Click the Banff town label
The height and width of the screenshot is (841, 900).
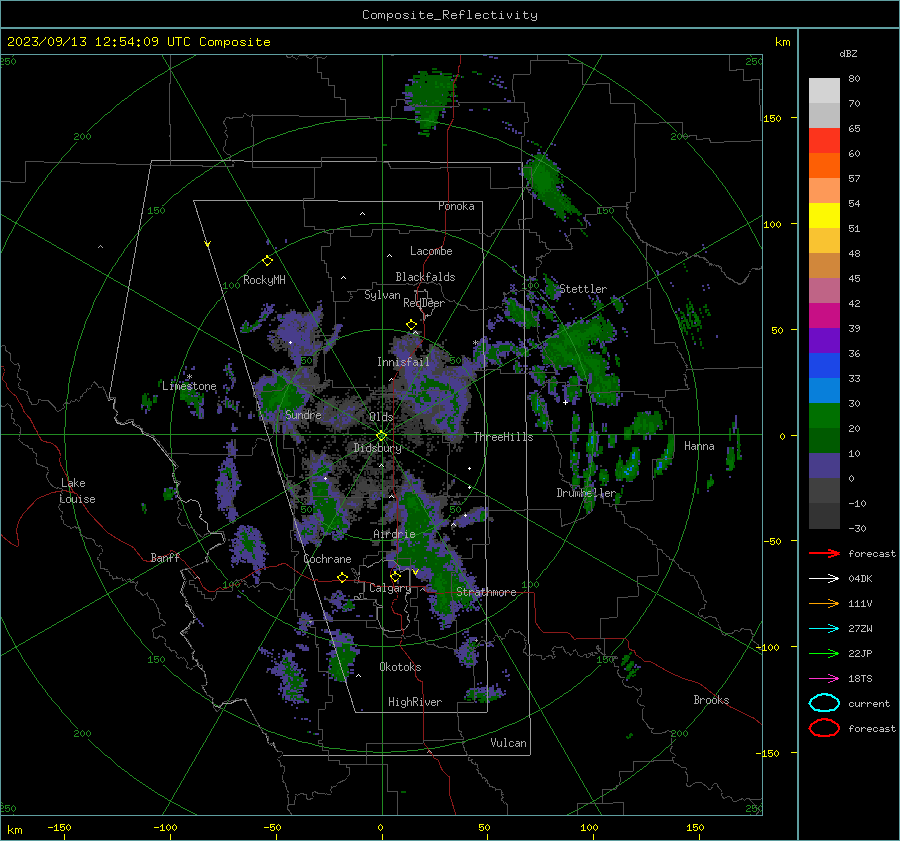pyautogui.click(x=165, y=557)
